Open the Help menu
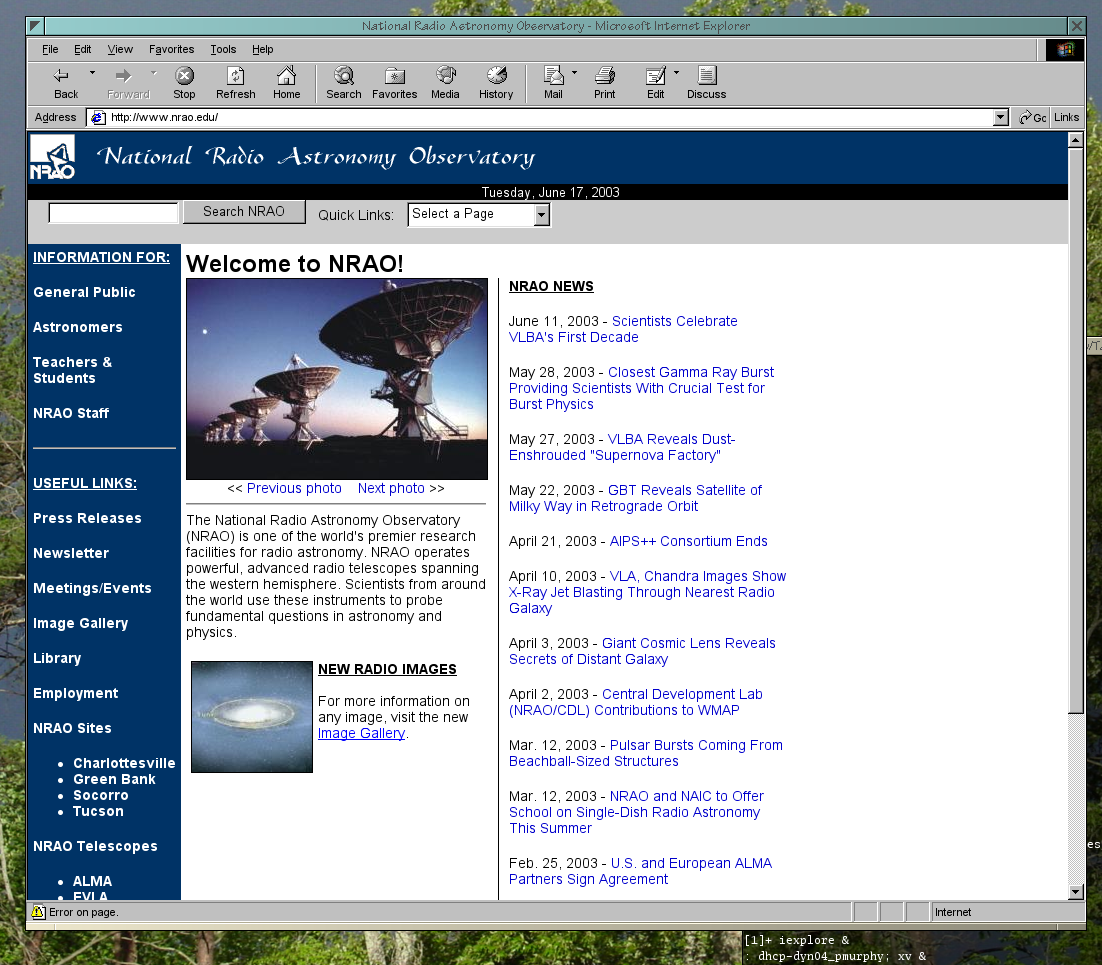The width and height of the screenshot is (1102, 965). tap(262, 49)
